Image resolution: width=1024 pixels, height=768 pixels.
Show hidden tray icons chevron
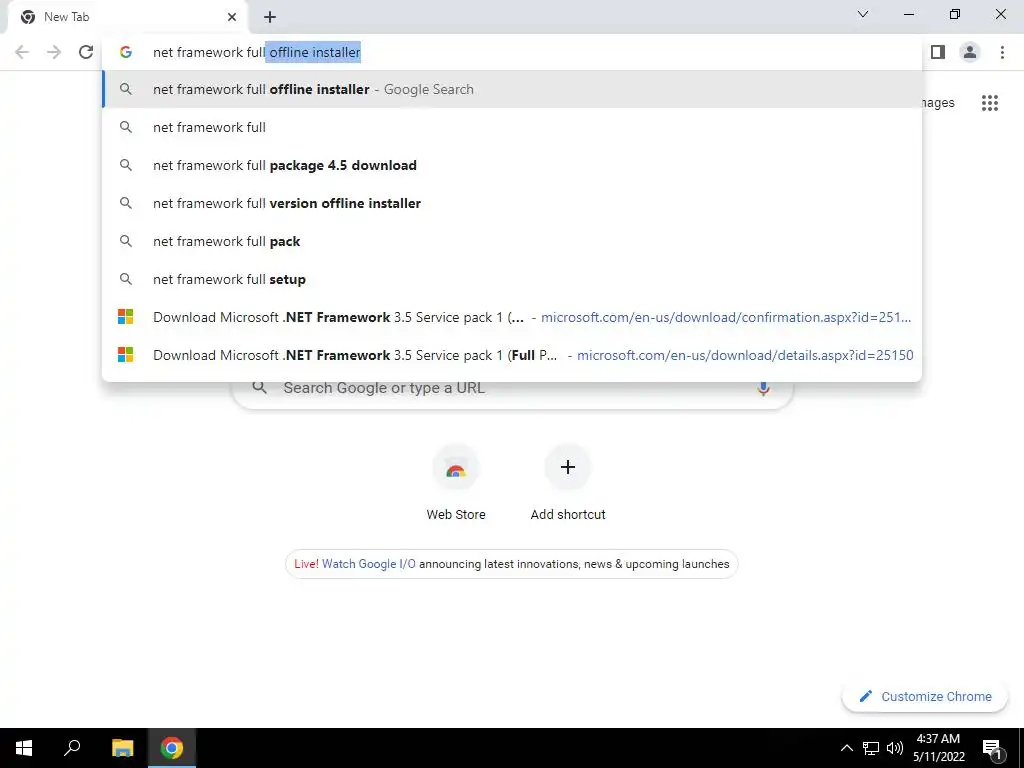846,748
